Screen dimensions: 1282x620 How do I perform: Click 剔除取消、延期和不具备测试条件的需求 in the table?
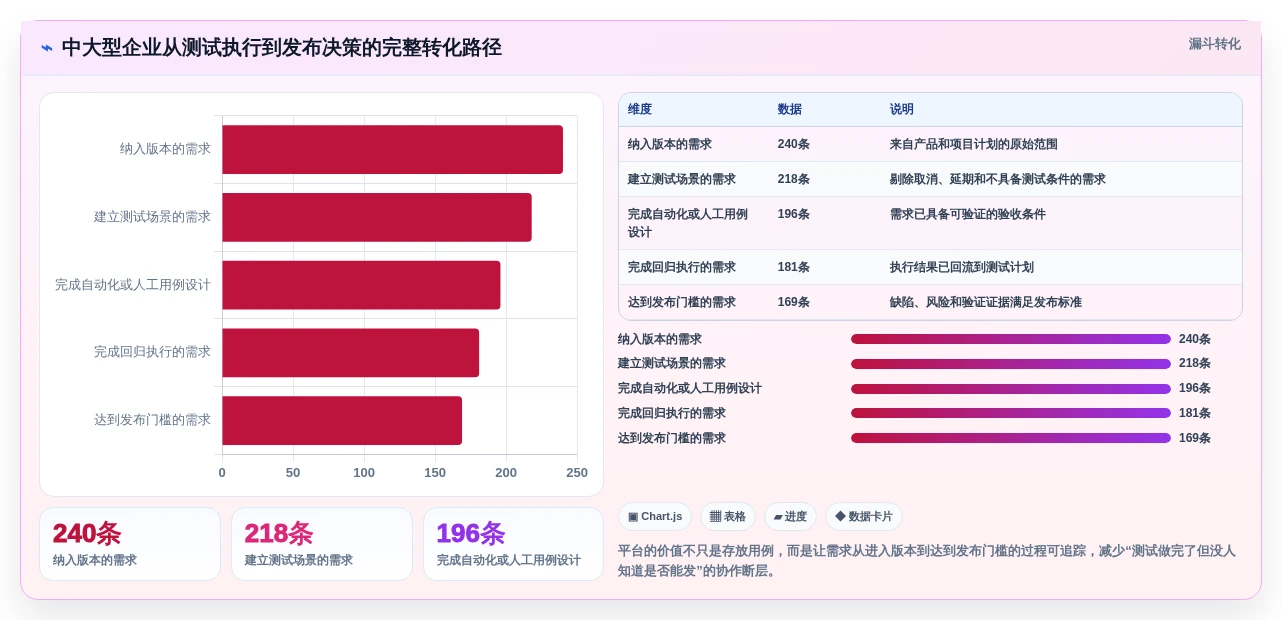coord(997,179)
